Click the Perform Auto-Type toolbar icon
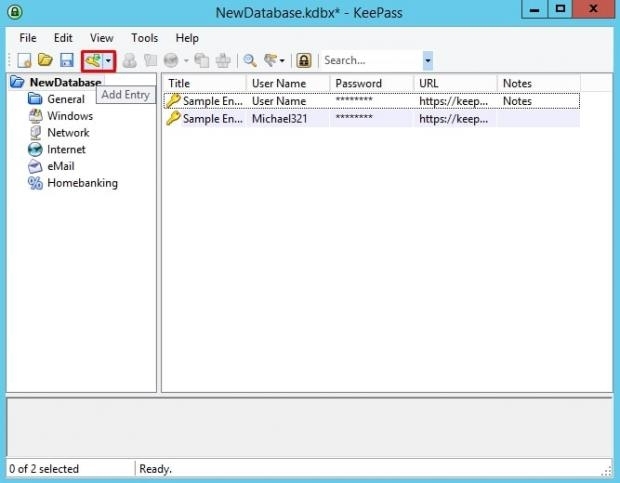This screenshot has height=483, width=620. tap(223, 60)
